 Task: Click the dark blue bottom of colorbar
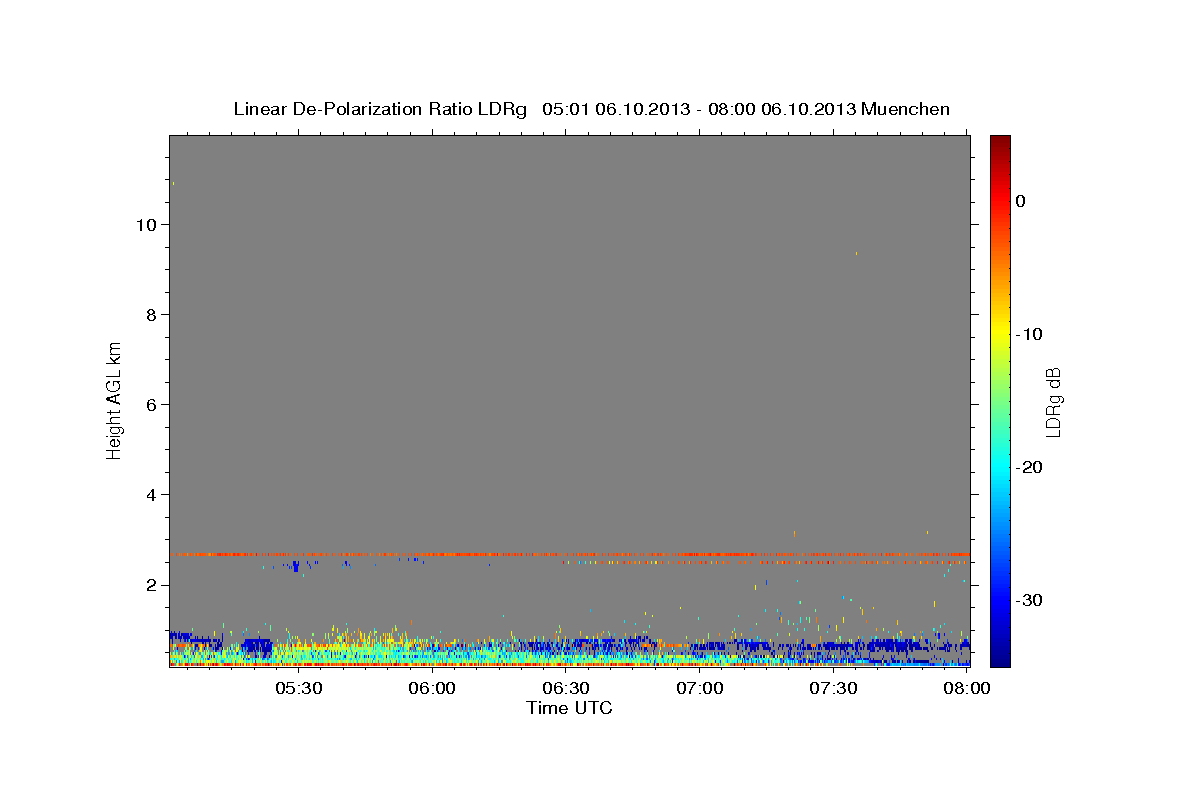[1000, 657]
